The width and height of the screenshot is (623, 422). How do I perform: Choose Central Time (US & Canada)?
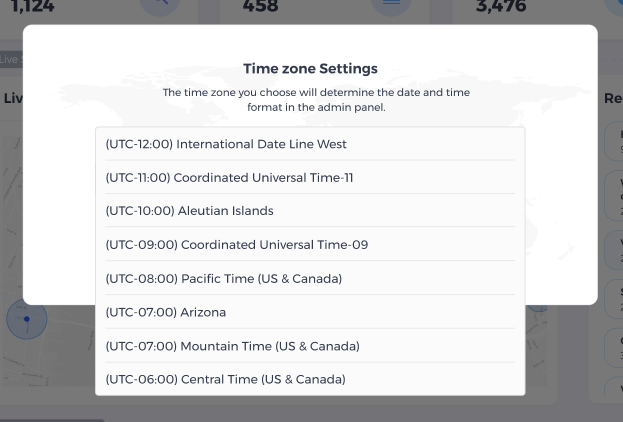[225, 379]
